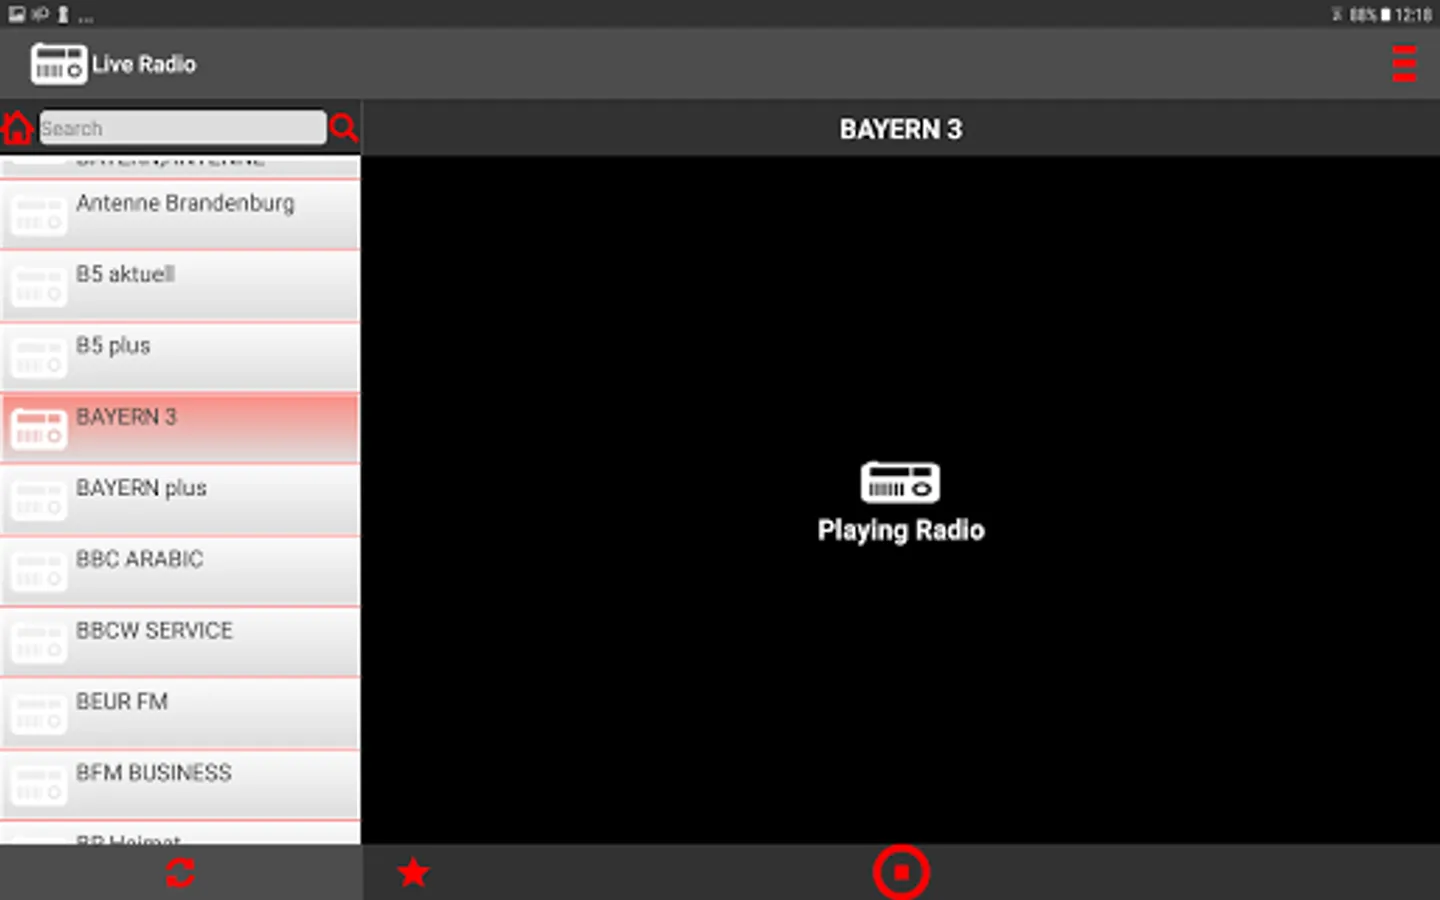Click the Live Radio title text
The width and height of the screenshot is (1440, 900).
click(144, 64)
